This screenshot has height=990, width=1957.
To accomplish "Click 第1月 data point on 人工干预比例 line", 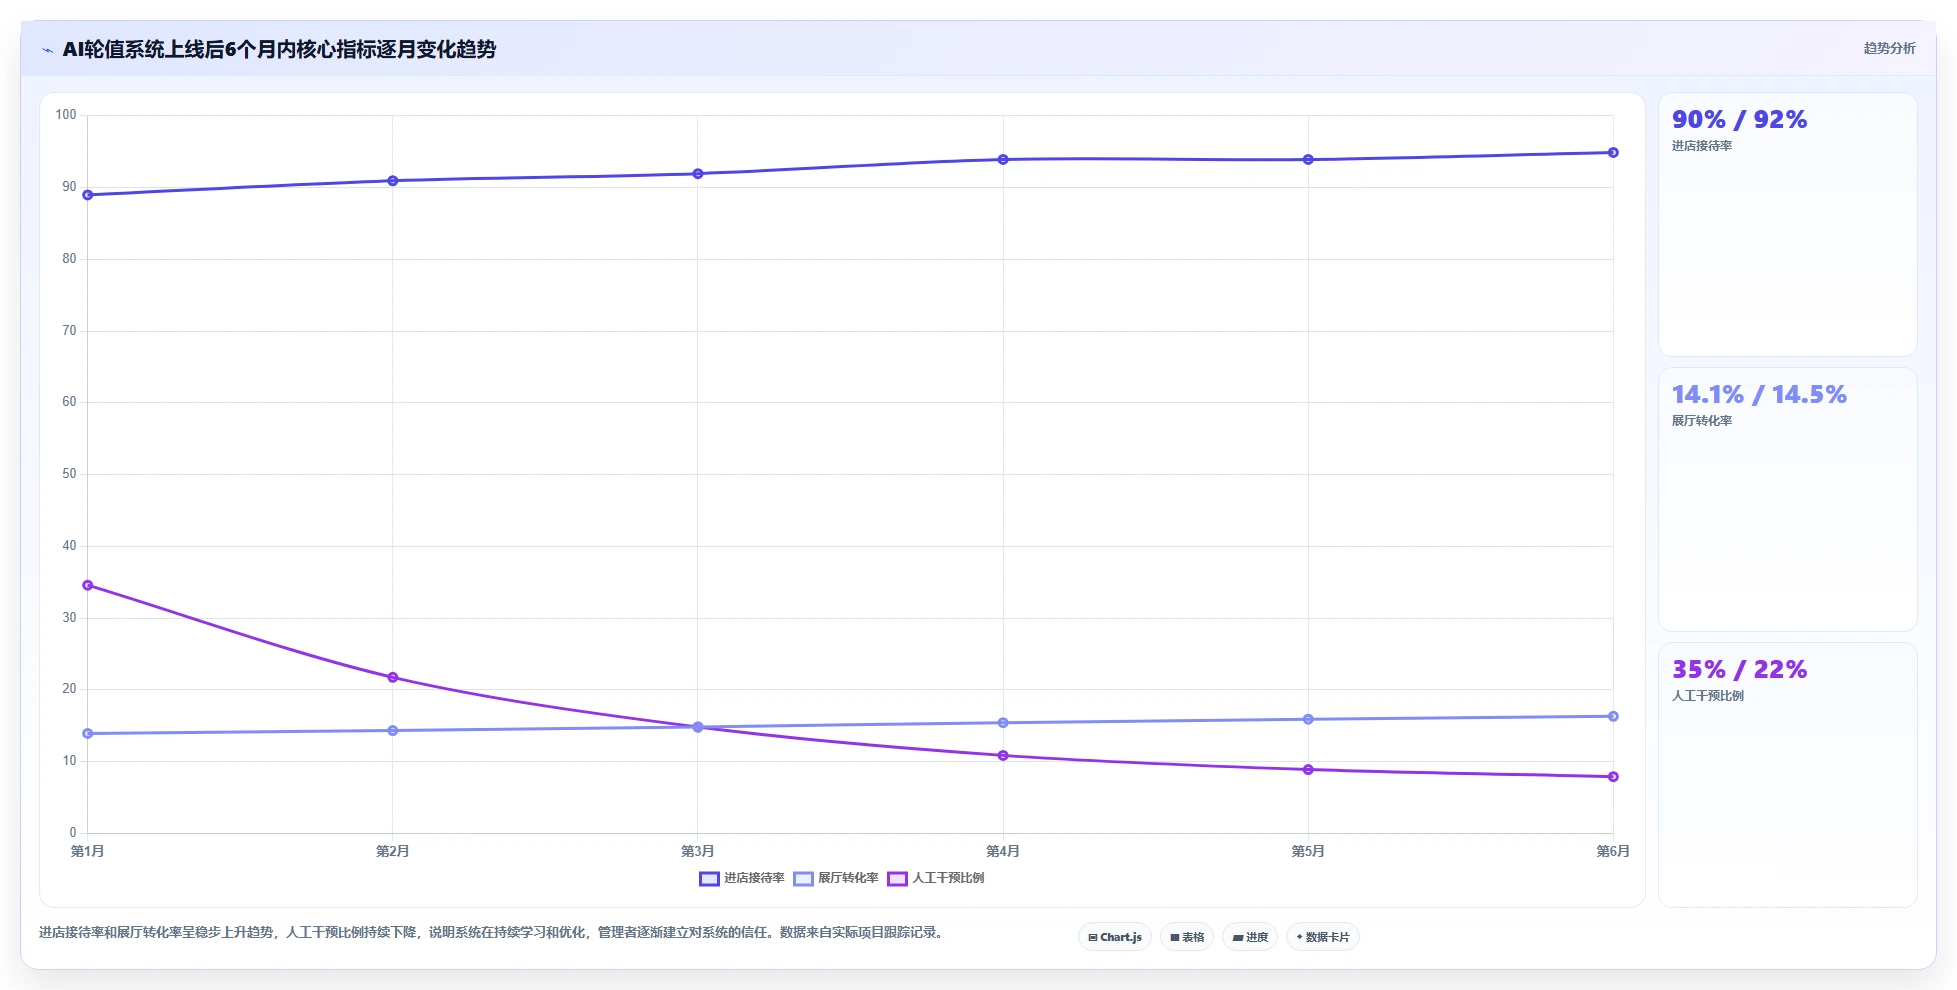I will click(x=88, y=585).
